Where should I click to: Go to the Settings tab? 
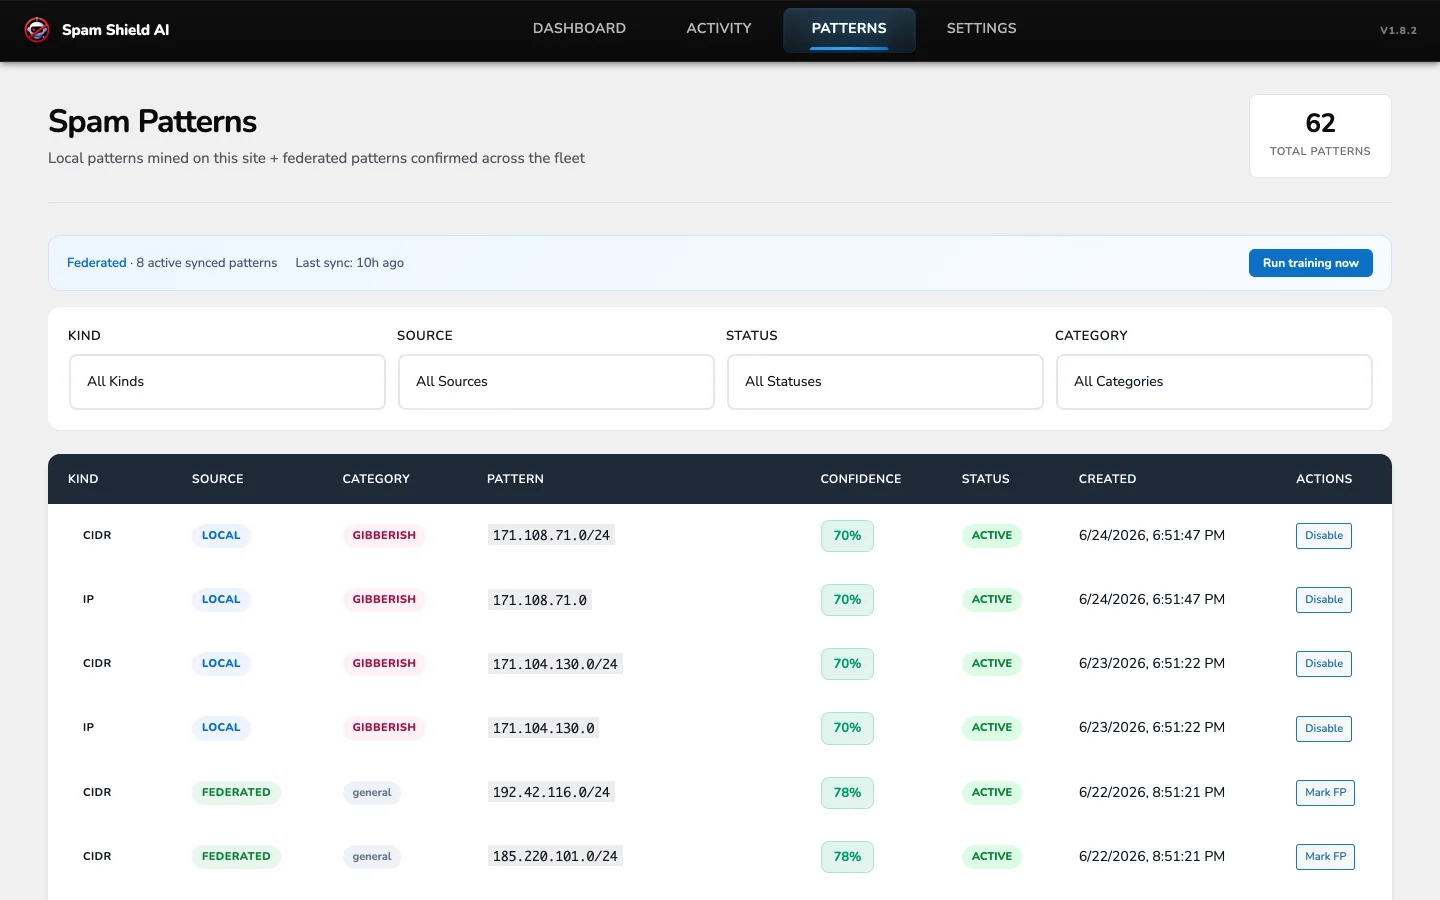(x=981, y=29)
